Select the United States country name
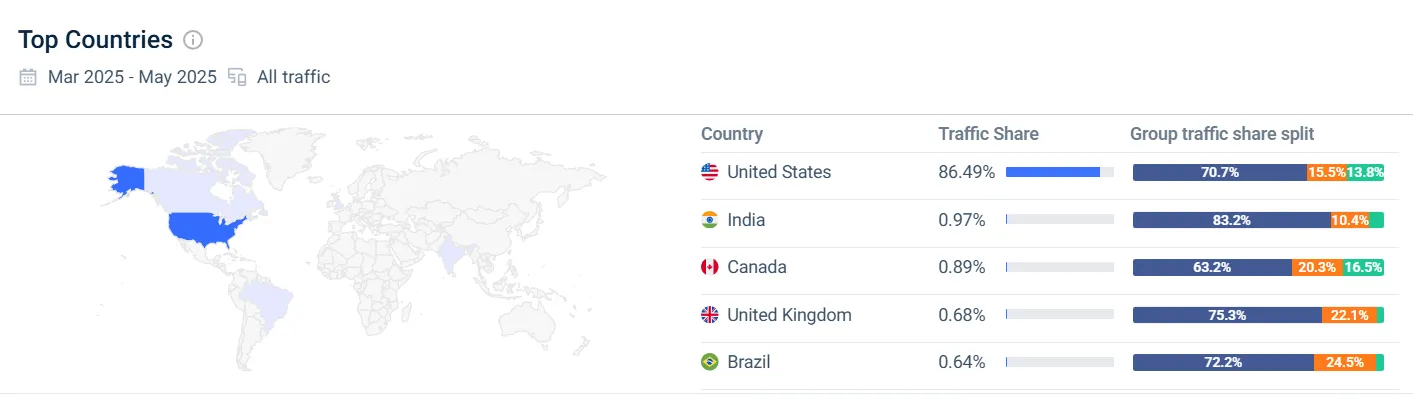 point(779,172)
